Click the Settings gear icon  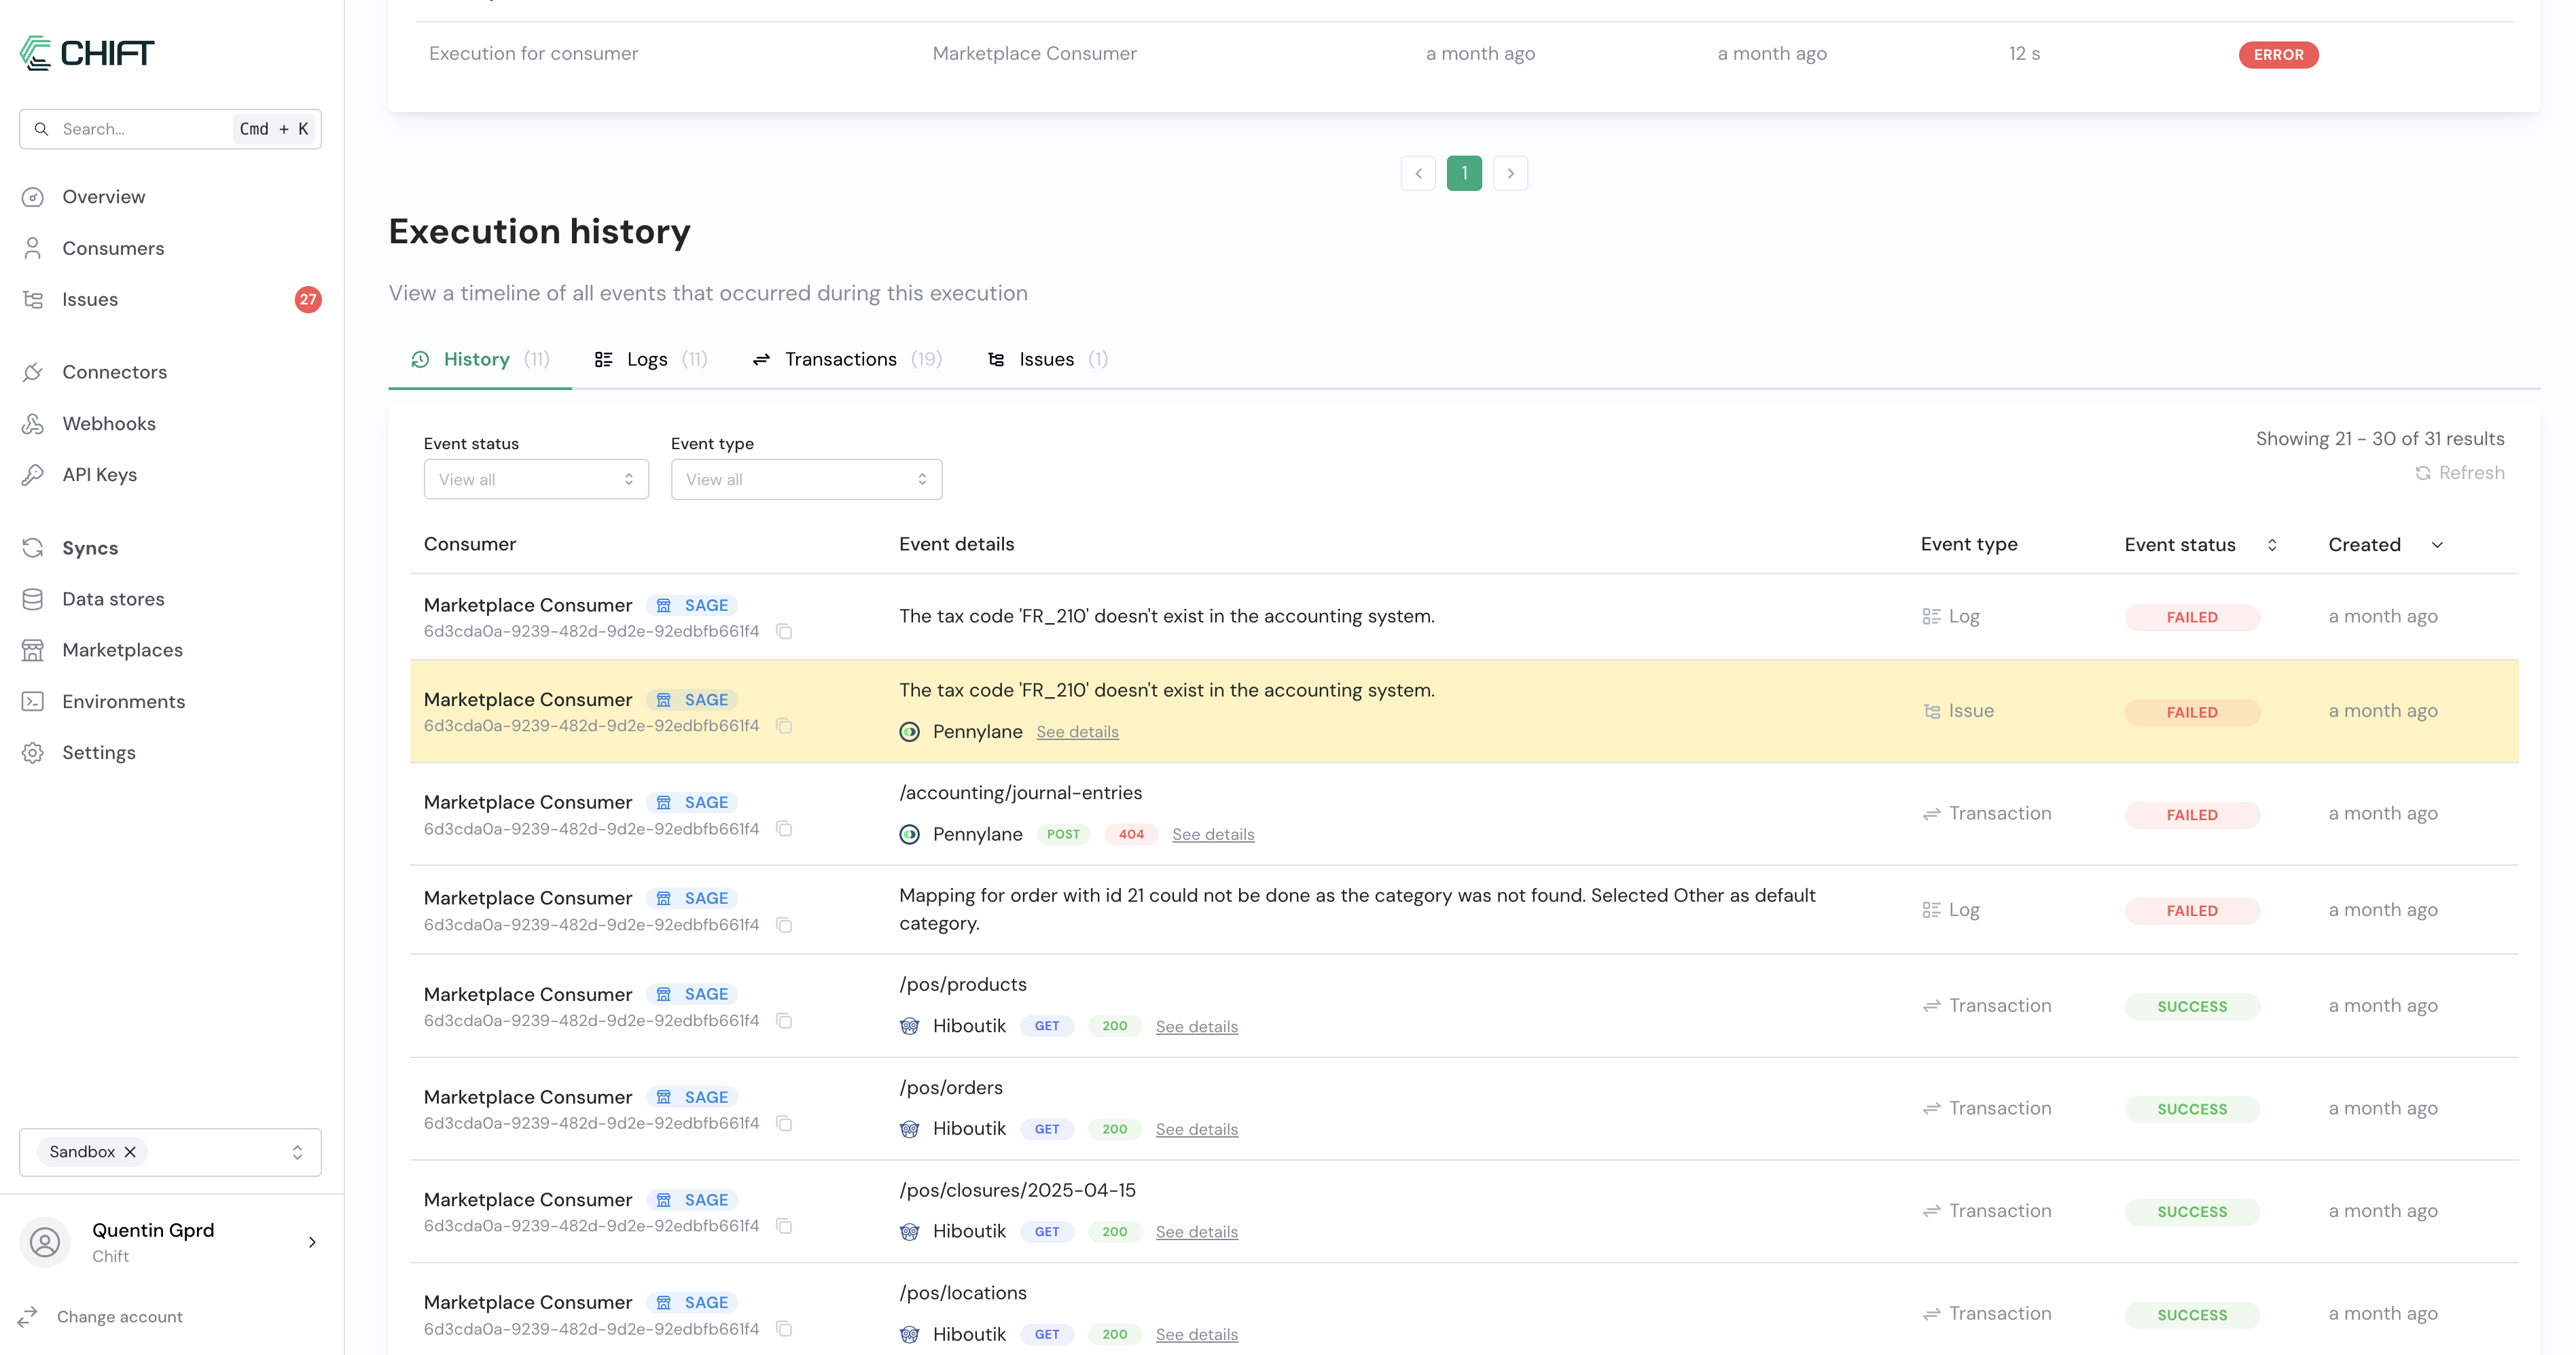coord(33,753)
